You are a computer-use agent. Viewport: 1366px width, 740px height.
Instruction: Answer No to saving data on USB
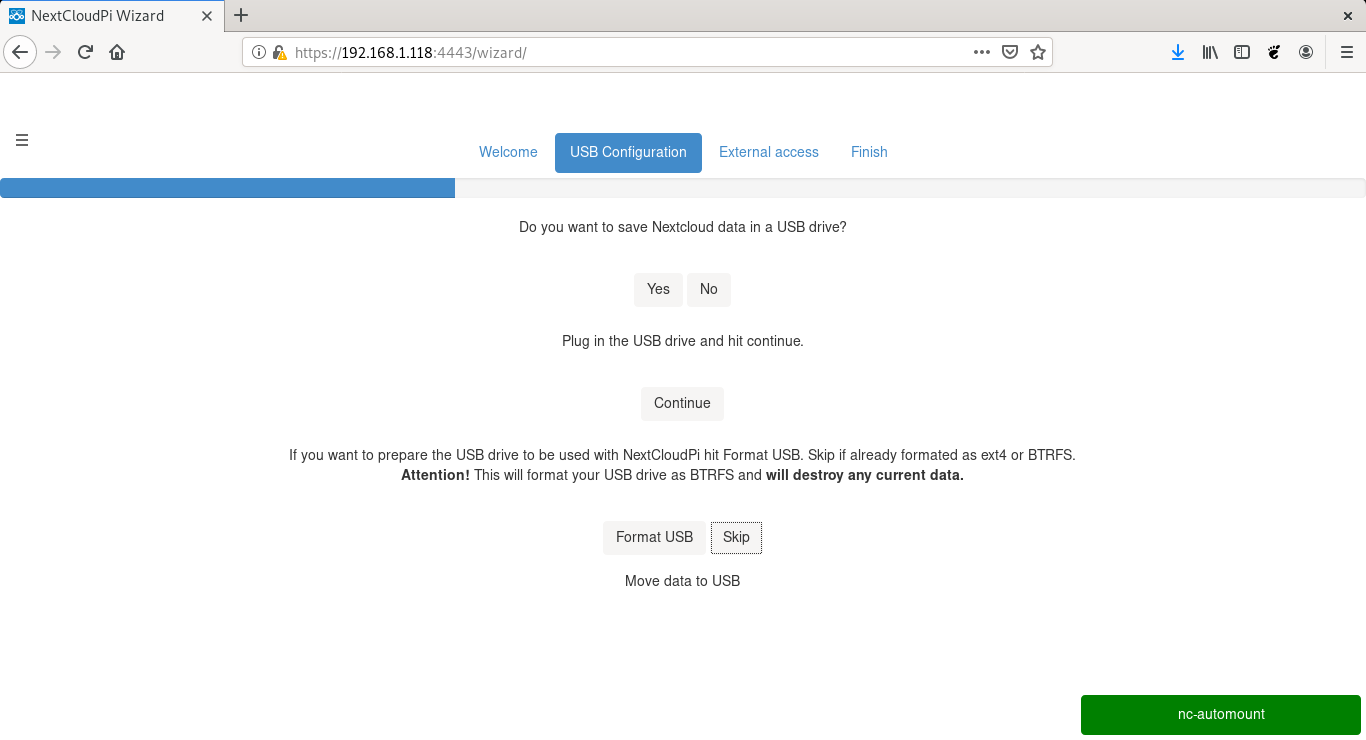click(709, 289)
